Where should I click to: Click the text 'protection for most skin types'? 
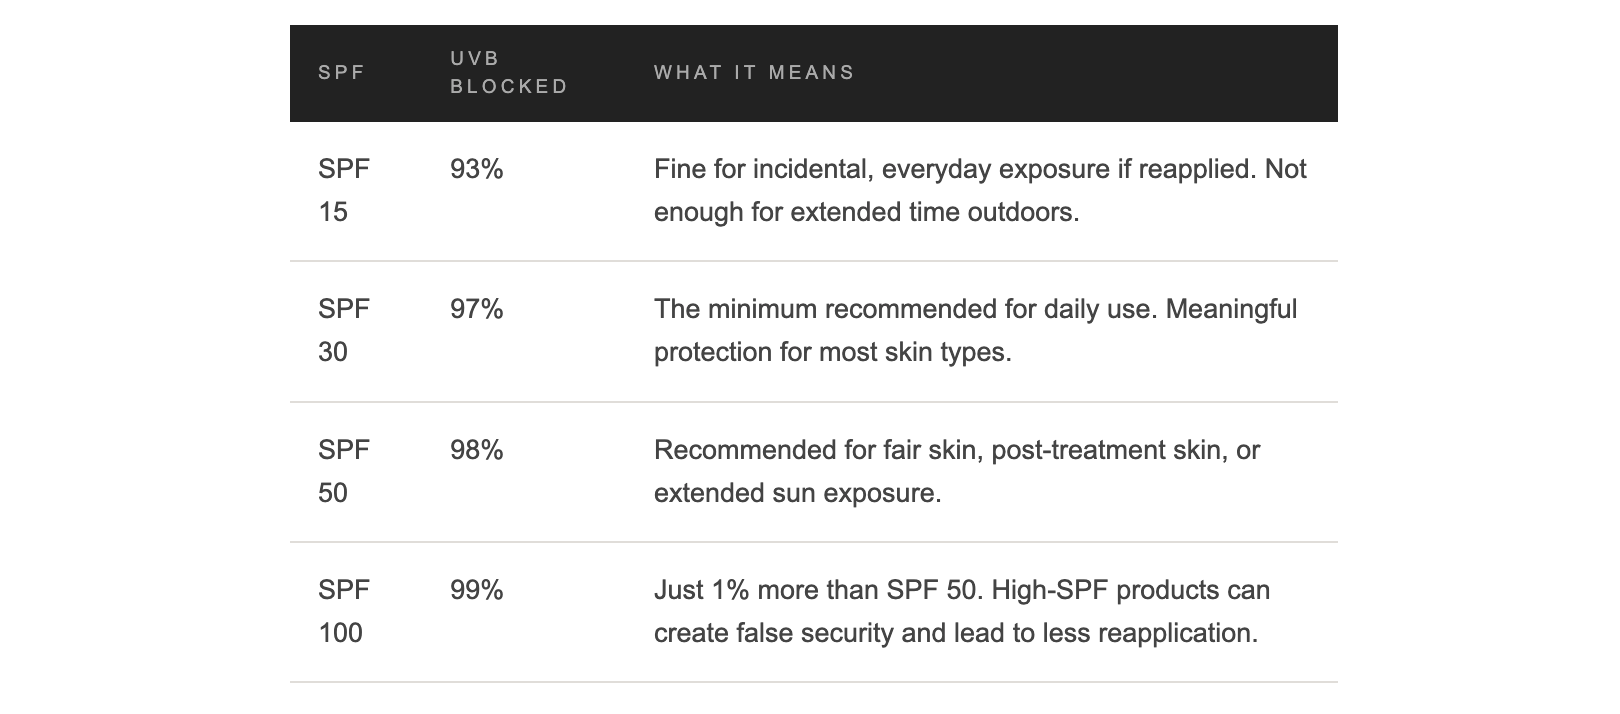pyautogui.click(x=833, y=353)
